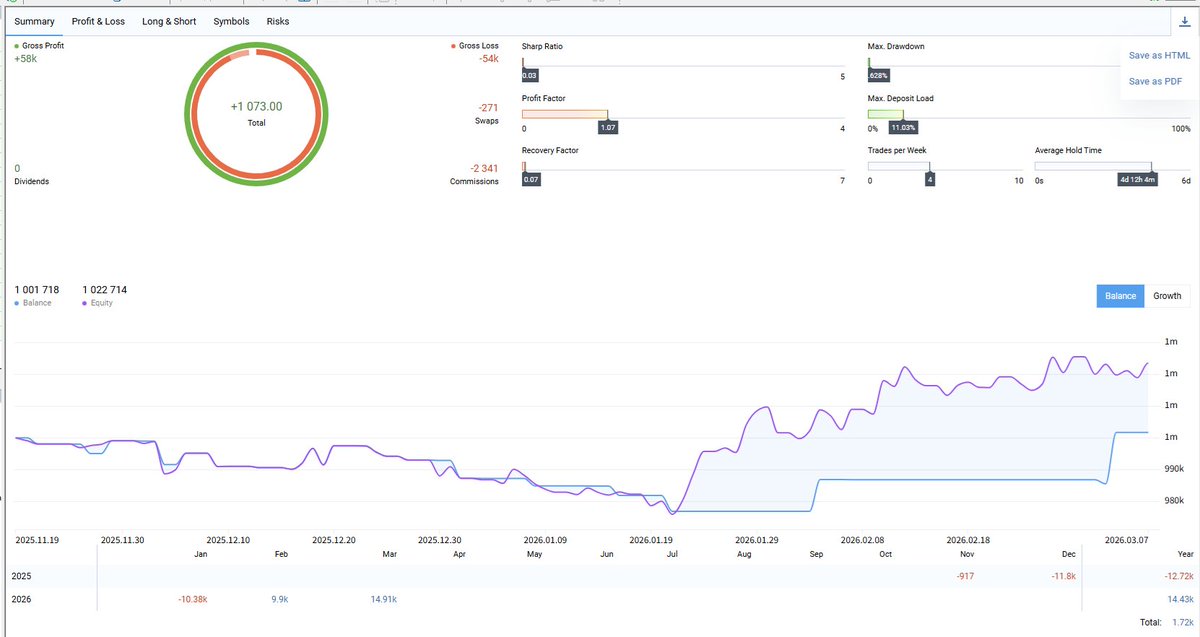Click the Max. Drawdown percentage marker
This screenshot has width=1200, height=637.
tap(879, 75)
